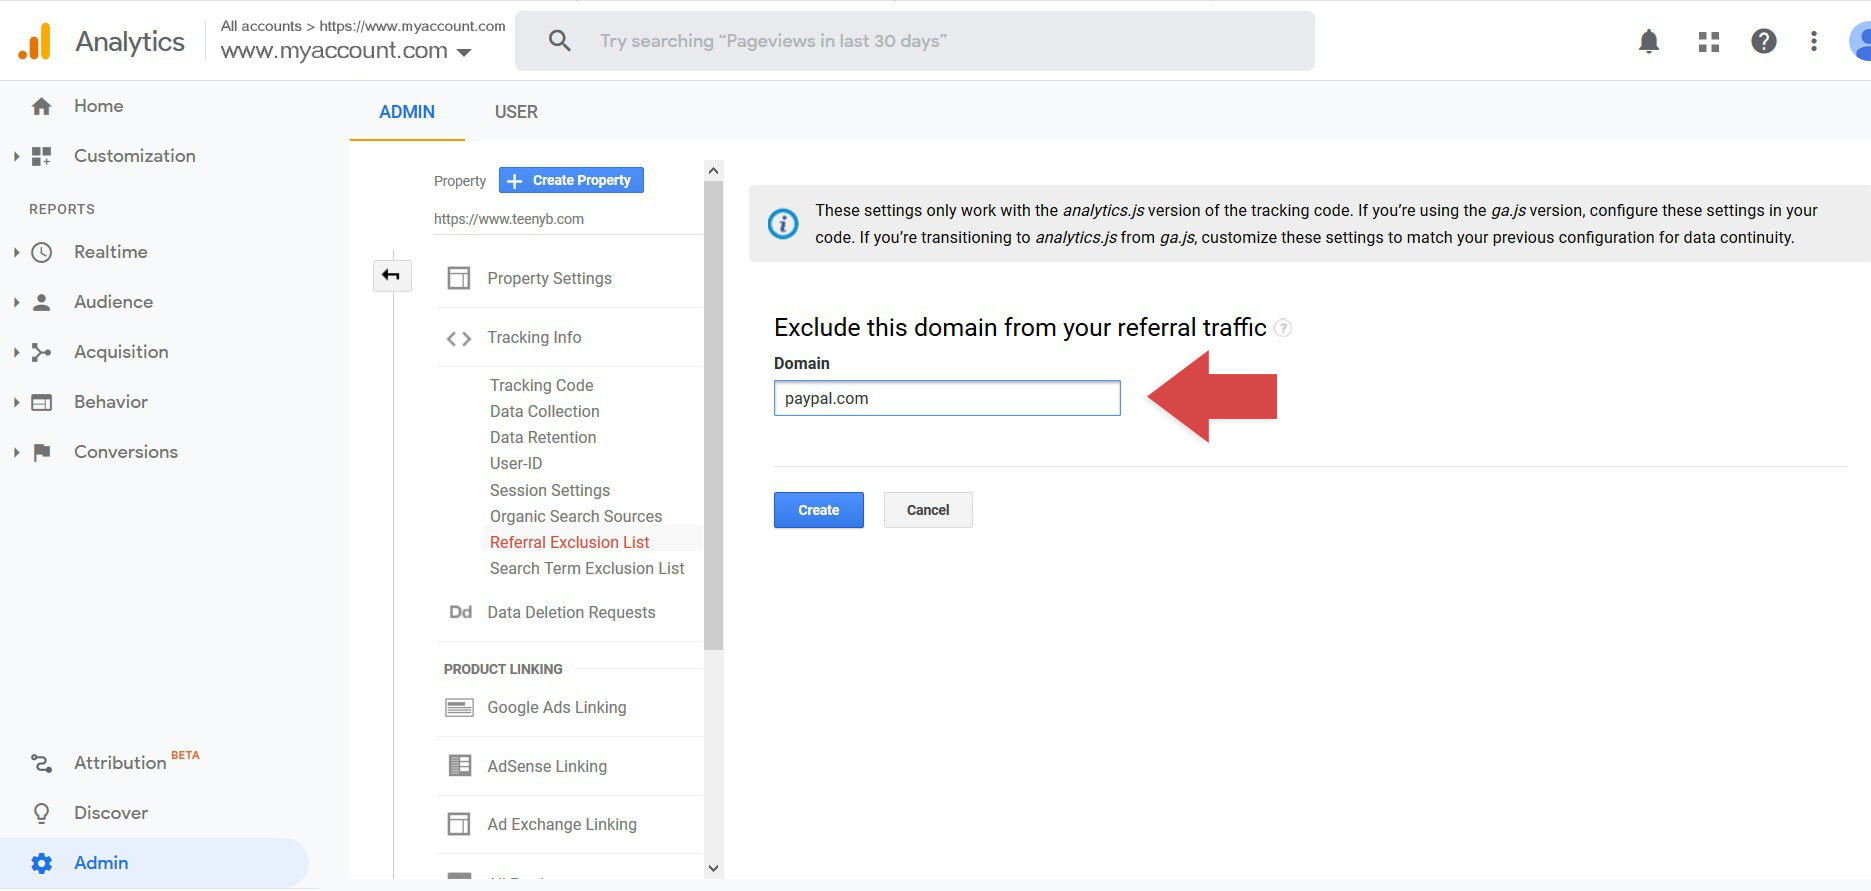Click the property column scroll-up arrow
Viewport: 1871px width, 891px height.
pos(713,170)
